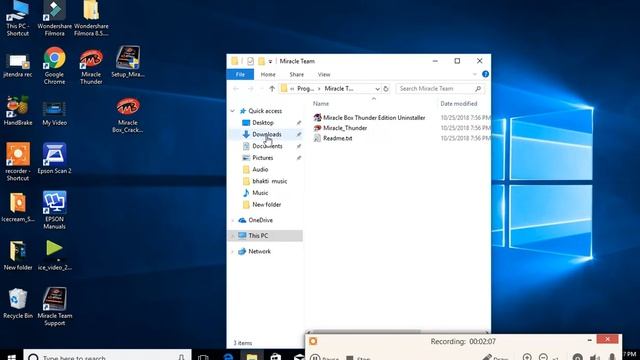The image size is (640, 360).
Task: Collapse the Quick access tree node
Action: (233, 111)
